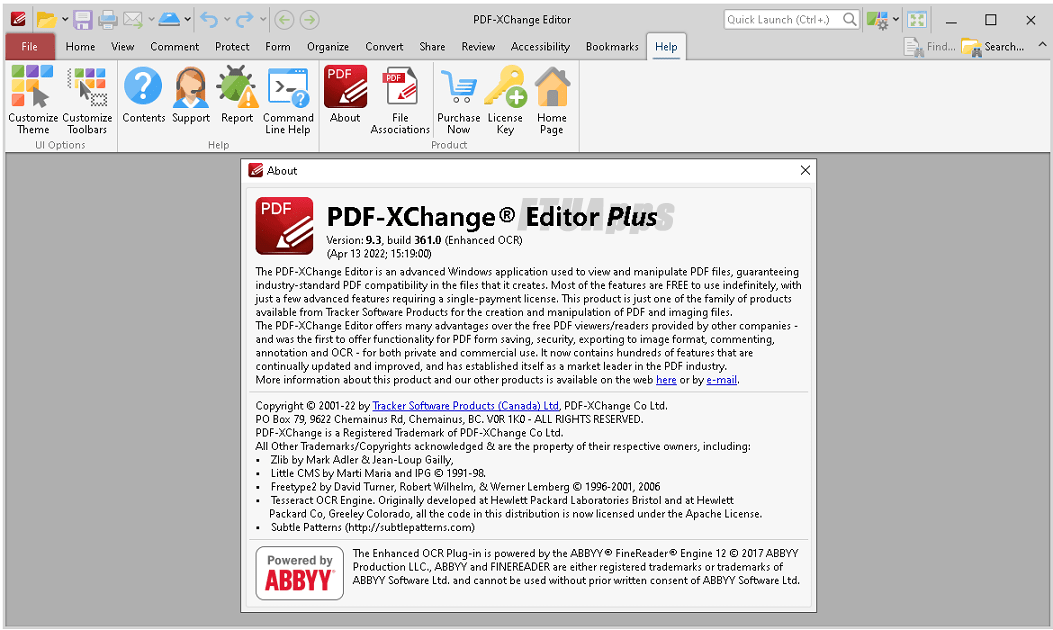Click the Undo arrow icon
The height and width of the screenshot is (630, 1053).
click(x=209, y=20)
